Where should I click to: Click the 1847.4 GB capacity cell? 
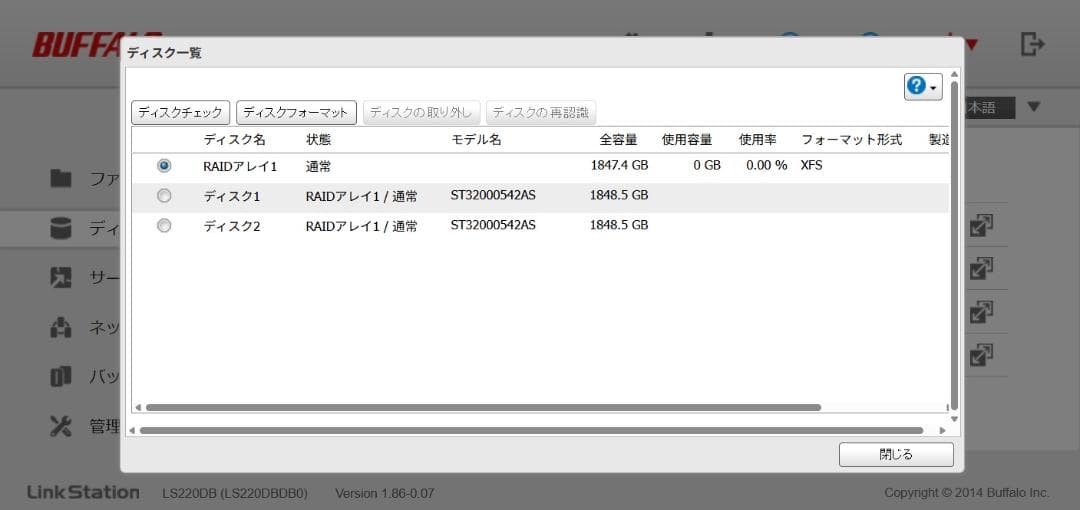pos(619,165)
